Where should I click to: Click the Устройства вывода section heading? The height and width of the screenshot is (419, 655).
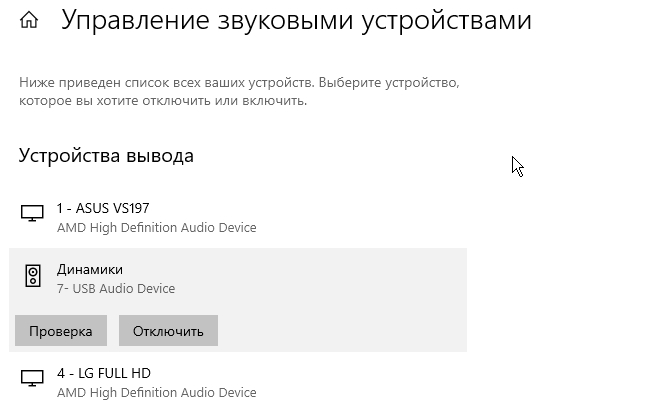click(106, 156)
